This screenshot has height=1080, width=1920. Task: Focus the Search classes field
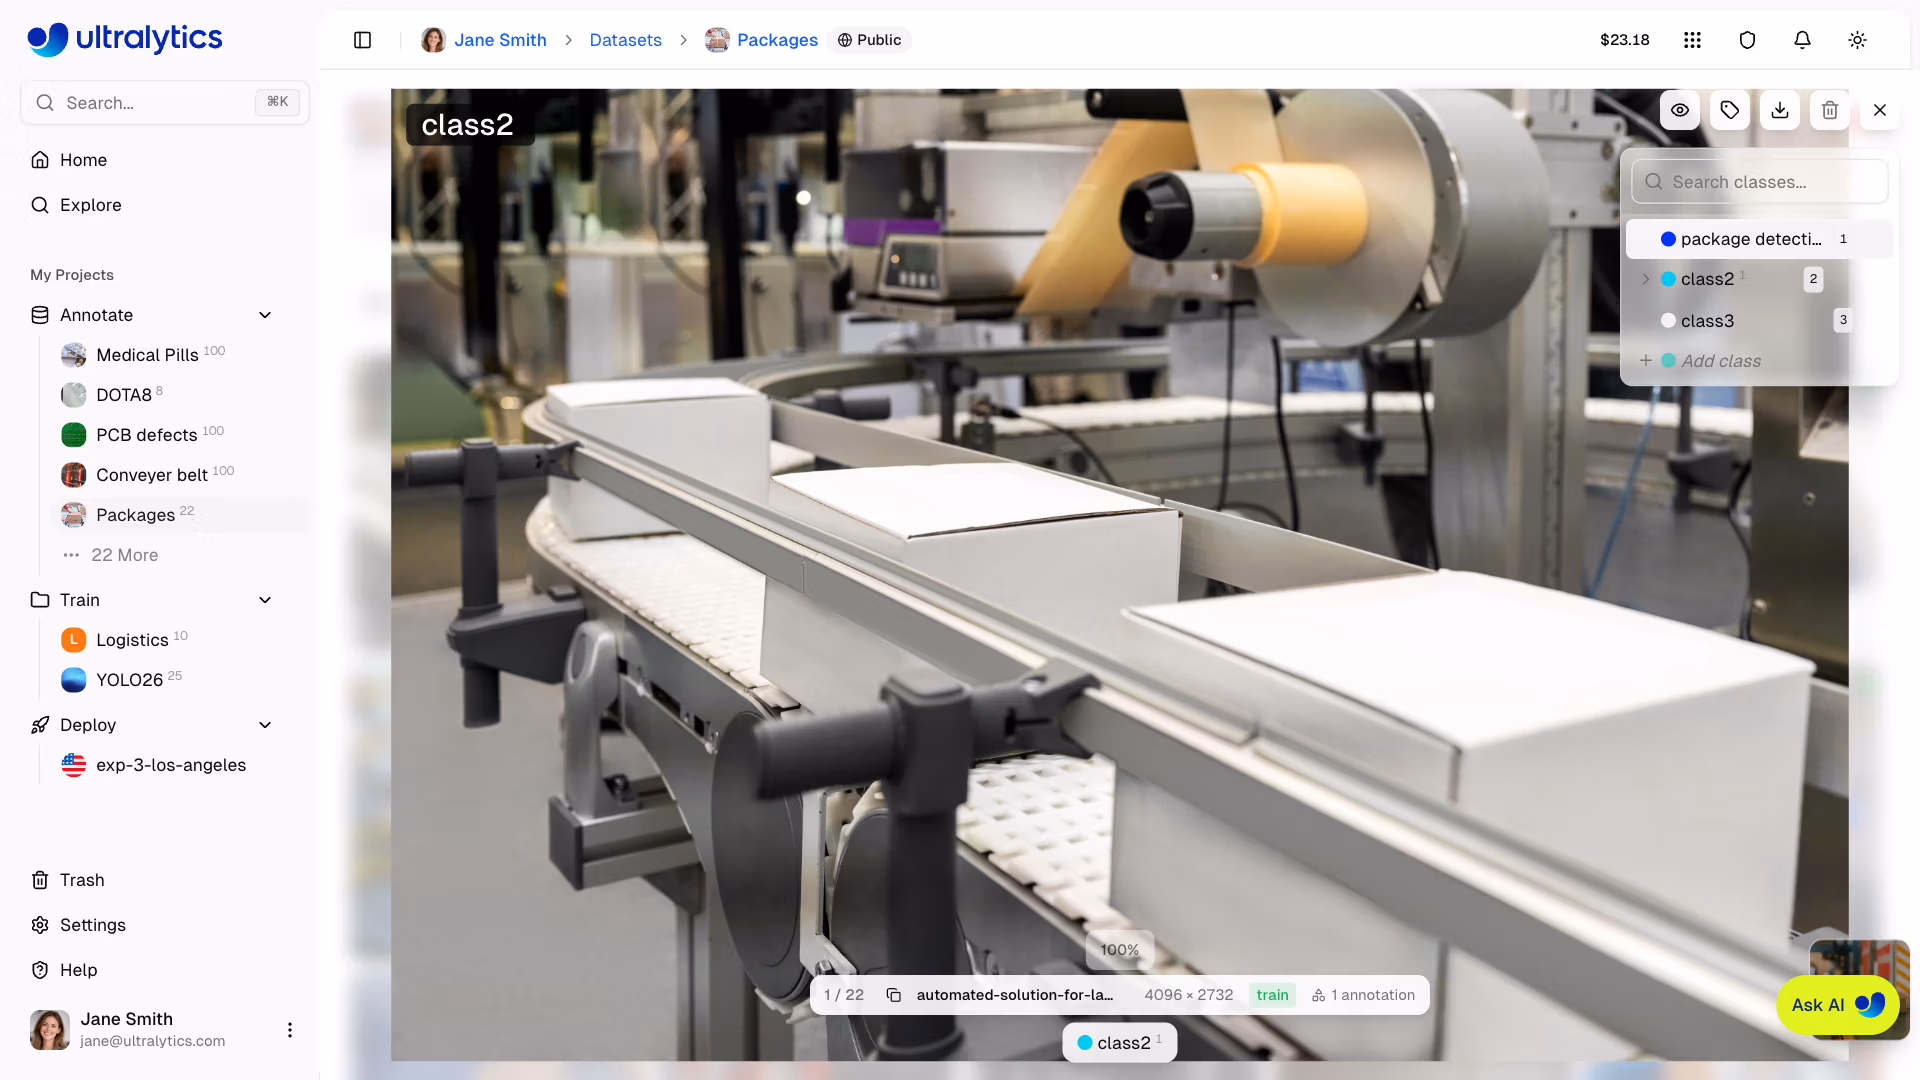[x=1760, y=182]
